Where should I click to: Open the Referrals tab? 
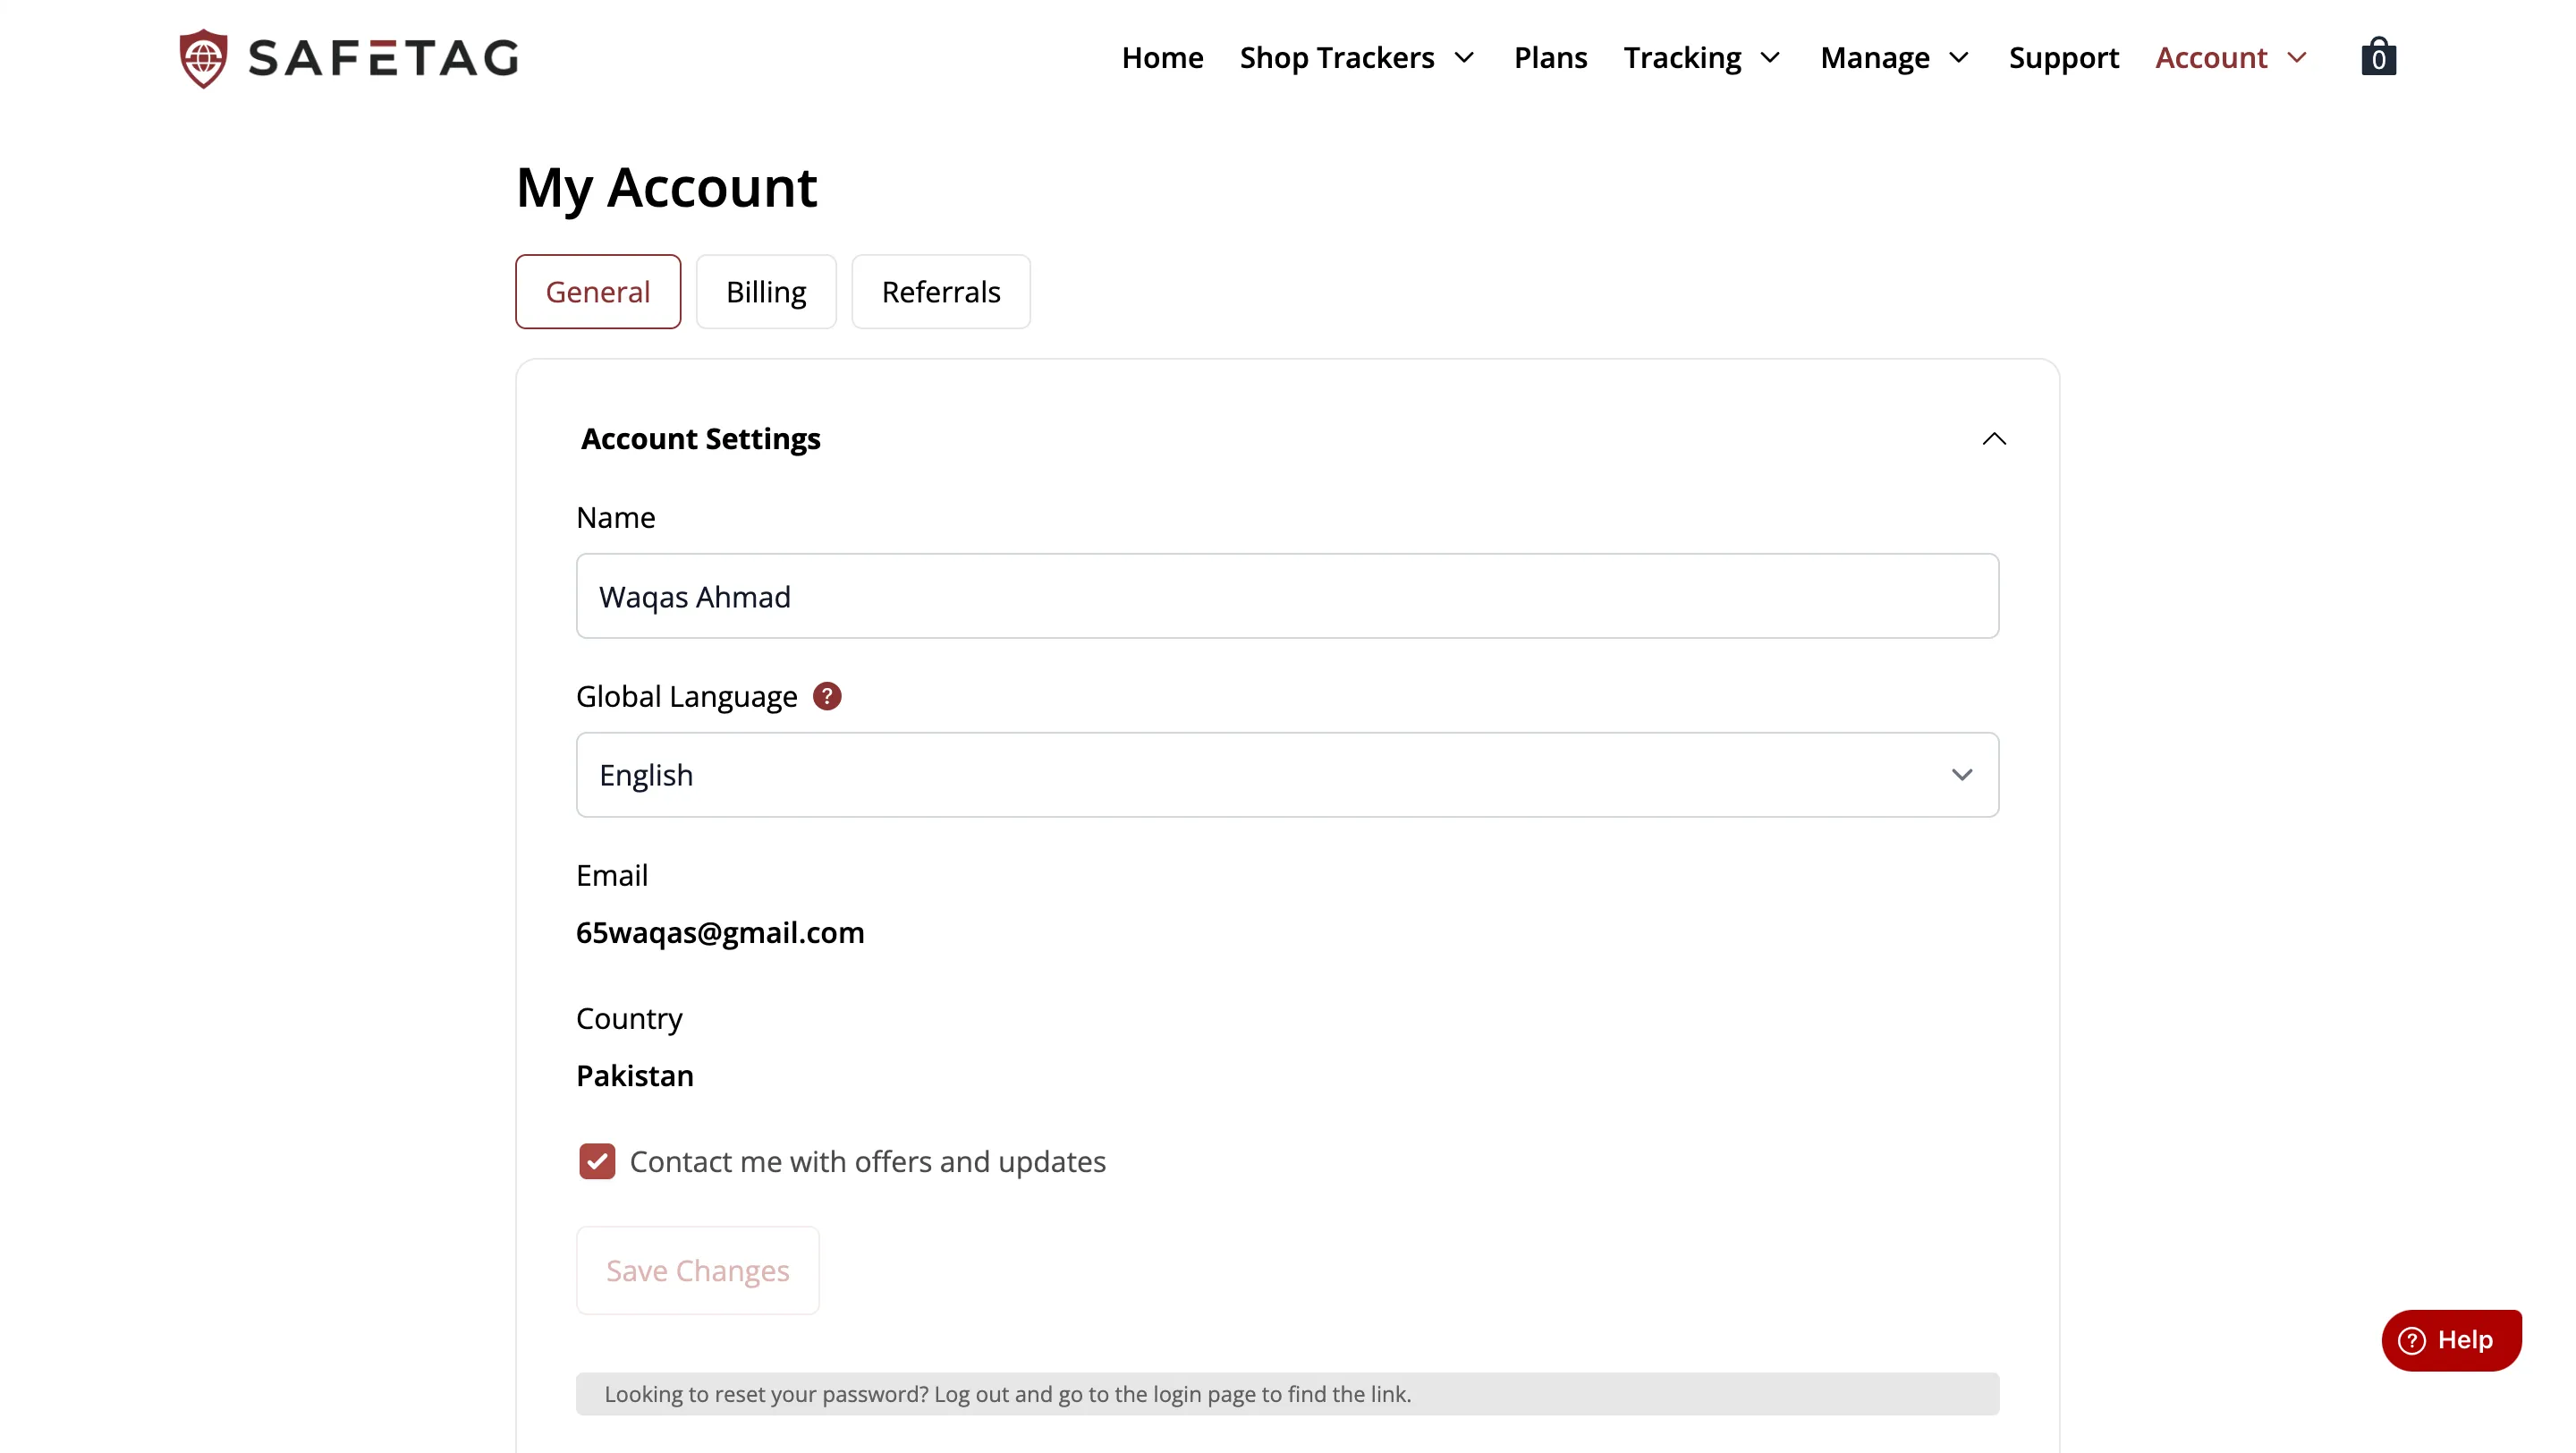click(940, 291)
